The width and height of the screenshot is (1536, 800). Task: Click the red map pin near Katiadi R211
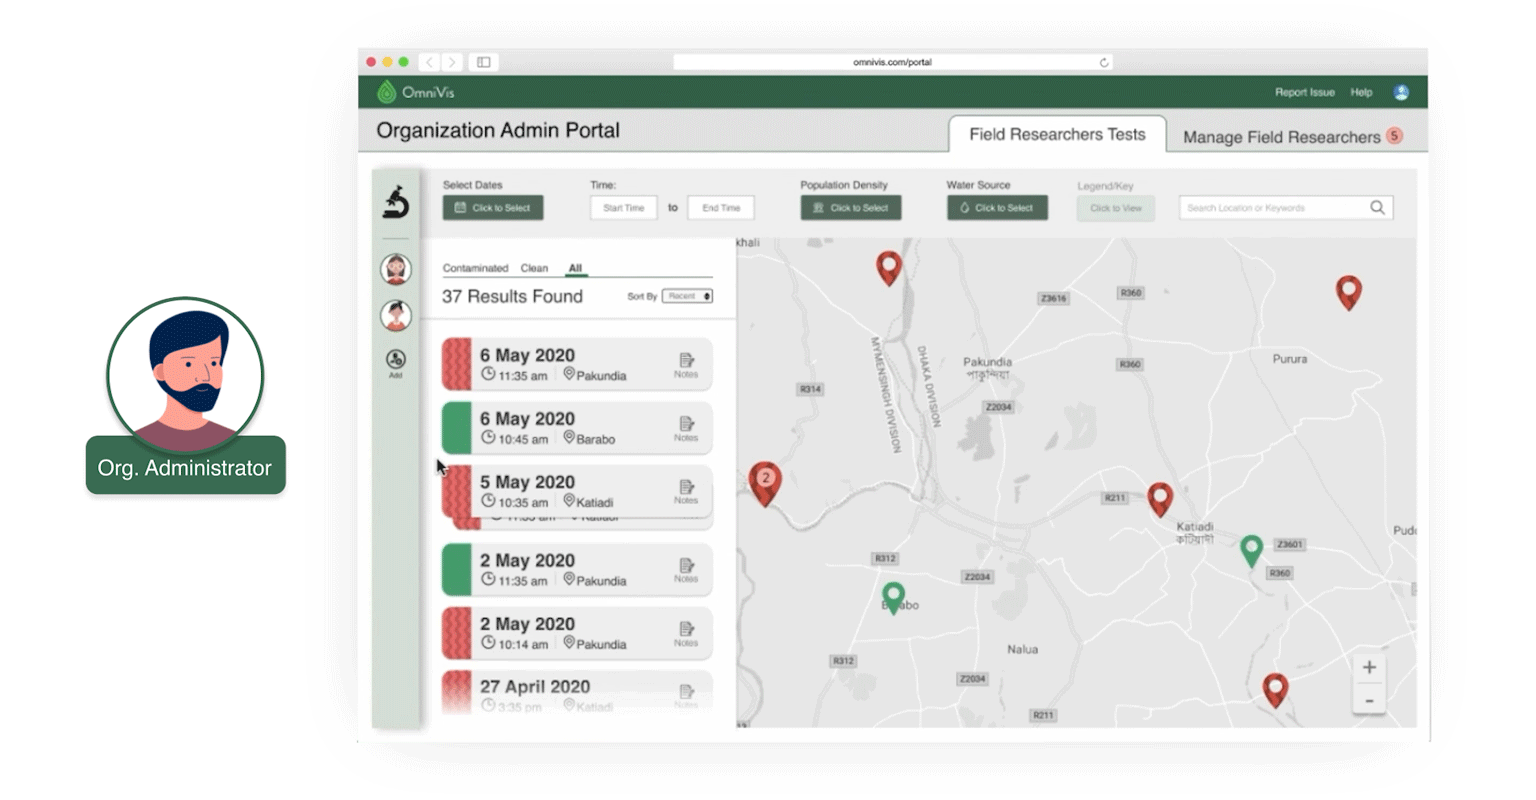1160,498
